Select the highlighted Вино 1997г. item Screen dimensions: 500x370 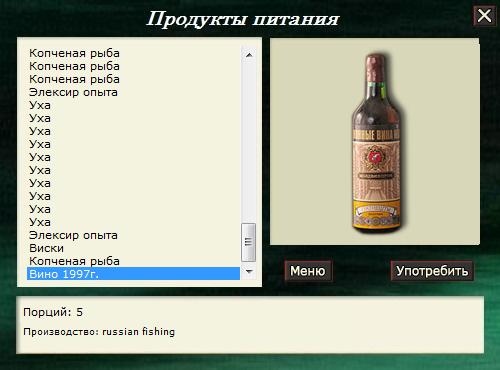tap(133, 274)
